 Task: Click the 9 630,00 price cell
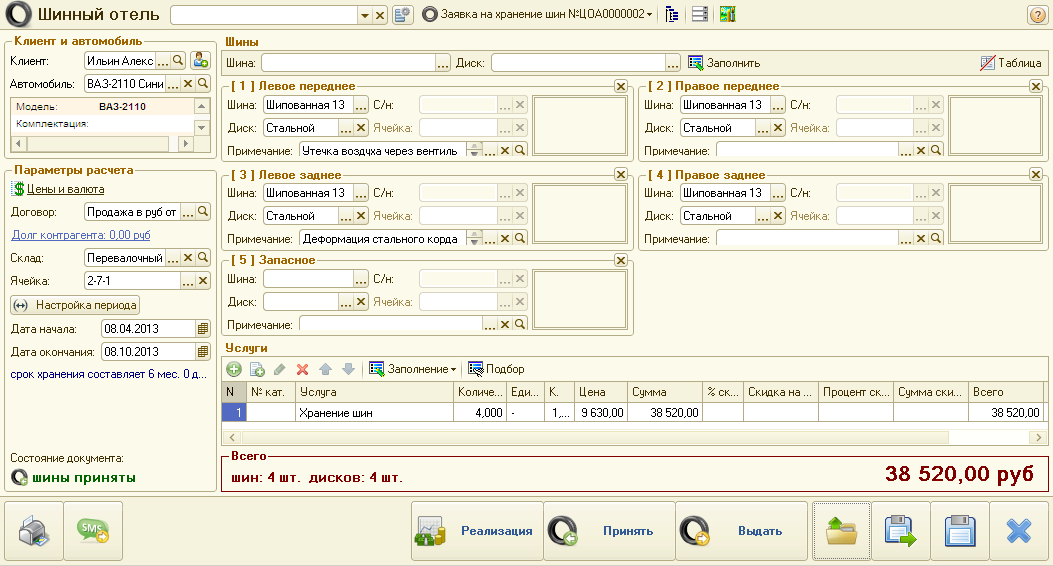coord(601,413)
